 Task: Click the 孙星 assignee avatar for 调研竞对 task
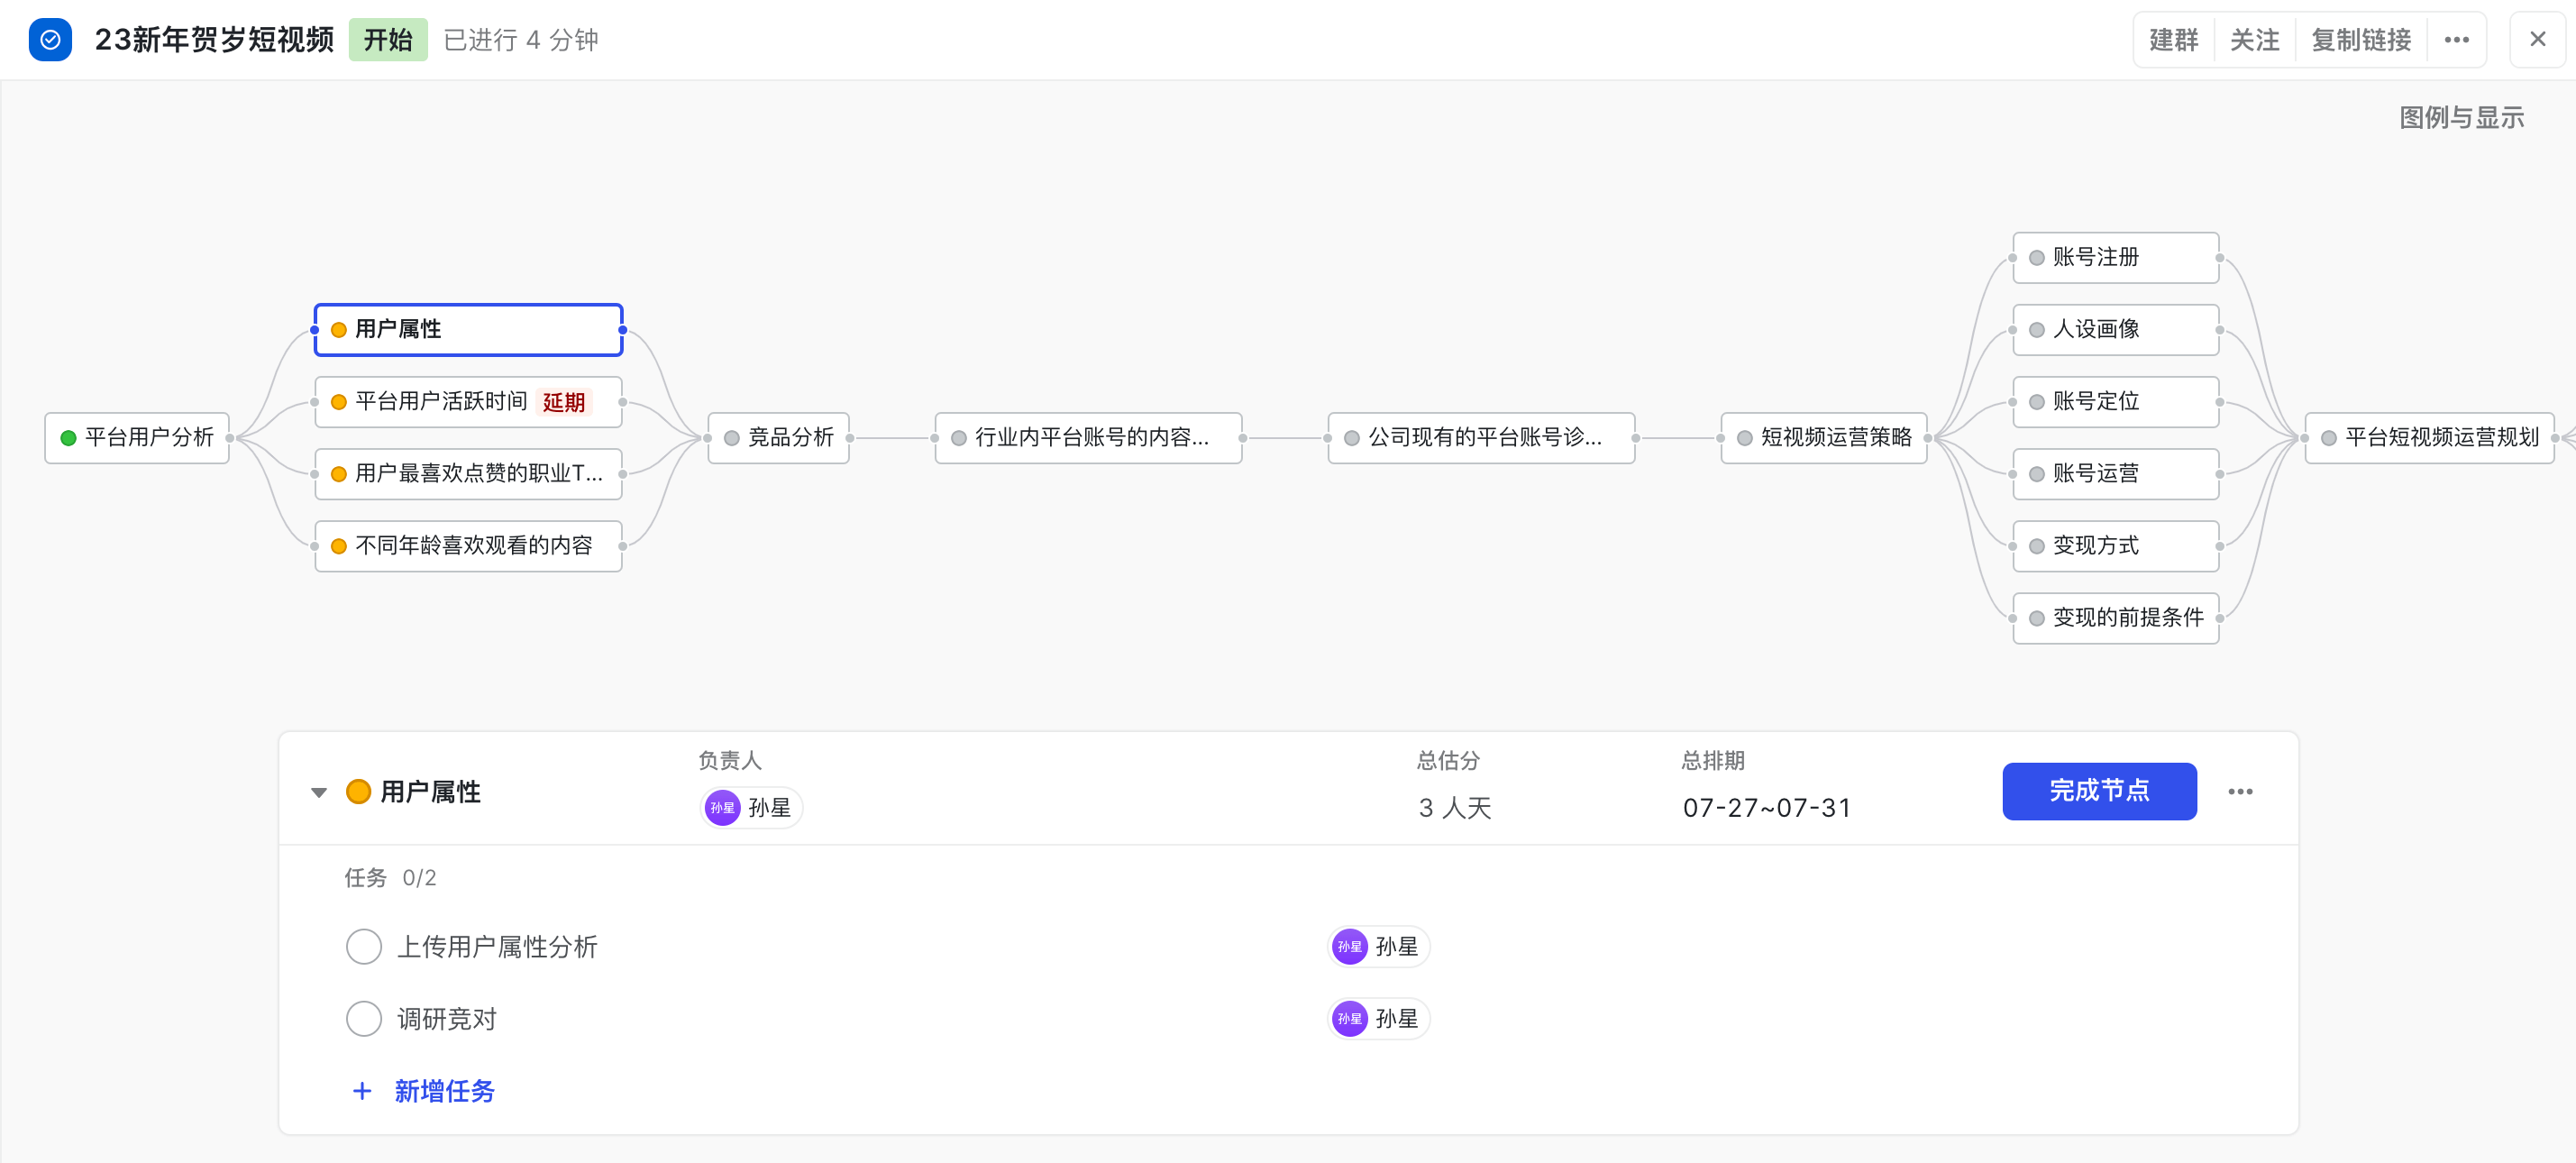tap(1350, 1019)
